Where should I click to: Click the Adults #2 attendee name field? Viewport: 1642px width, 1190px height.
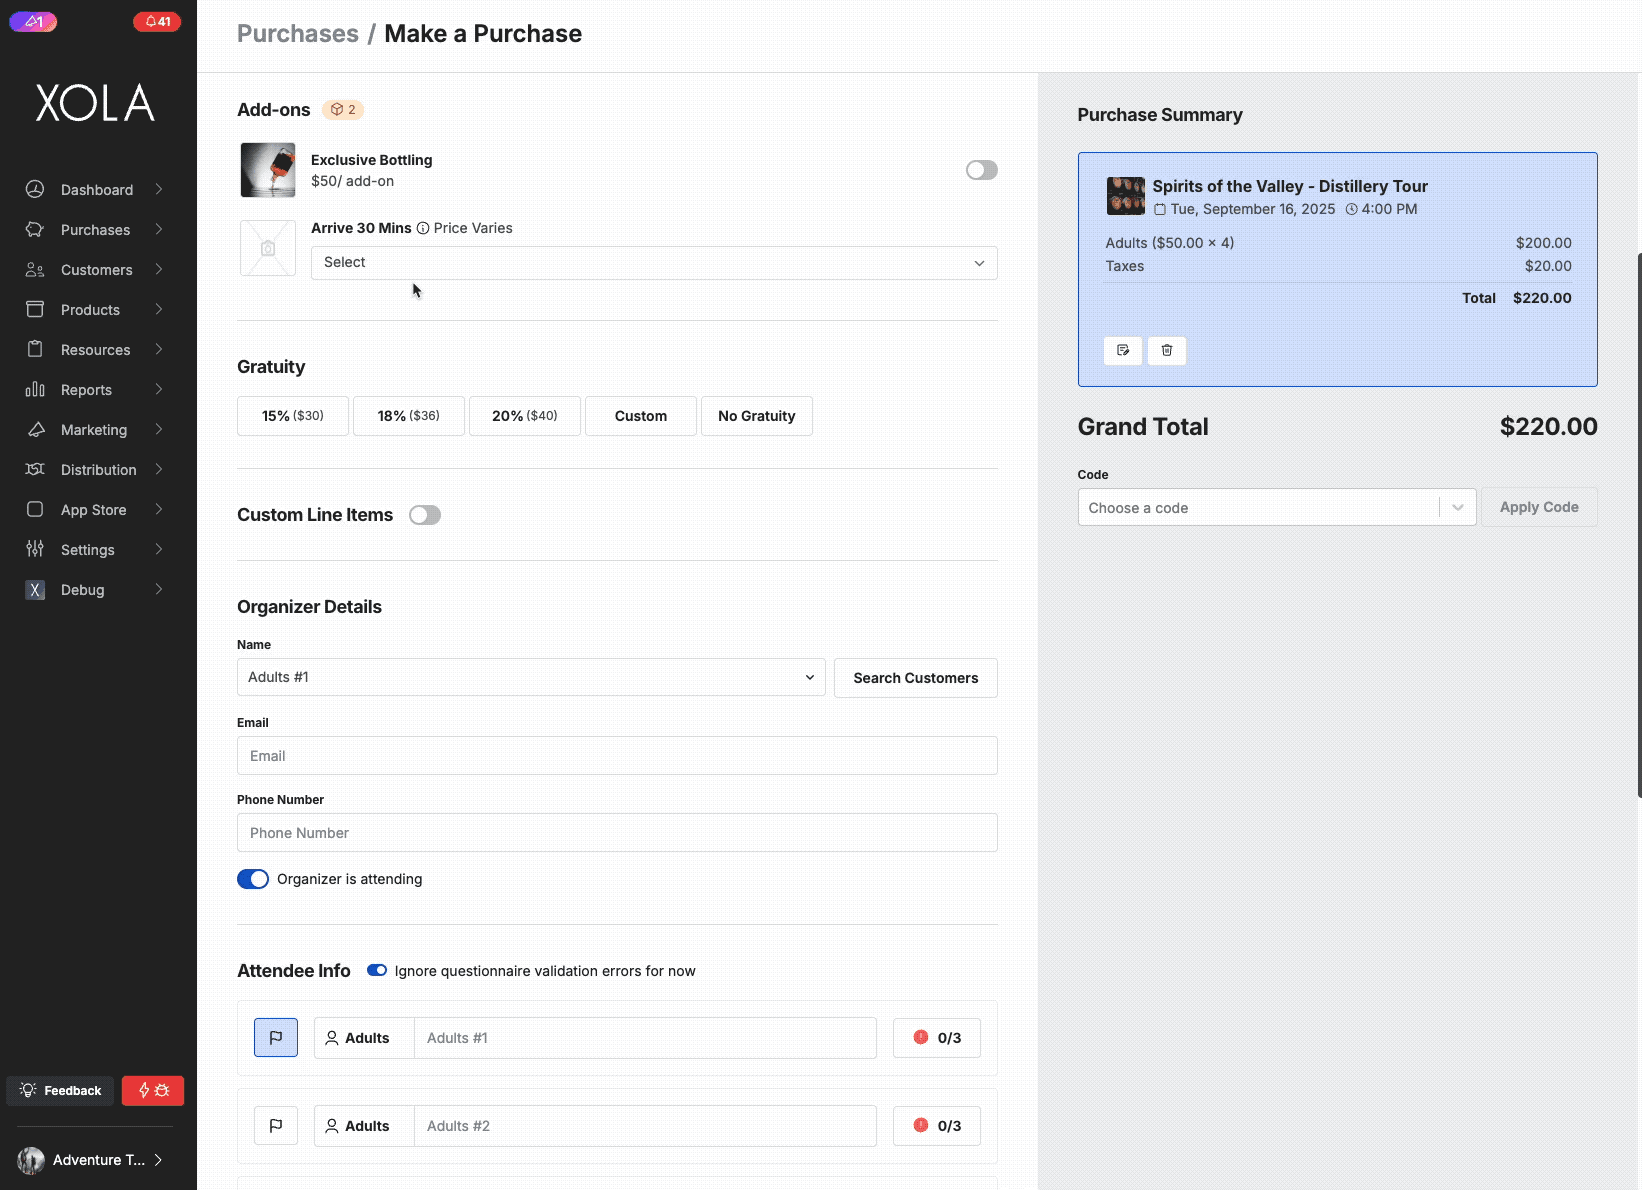tap(645, 1125)
